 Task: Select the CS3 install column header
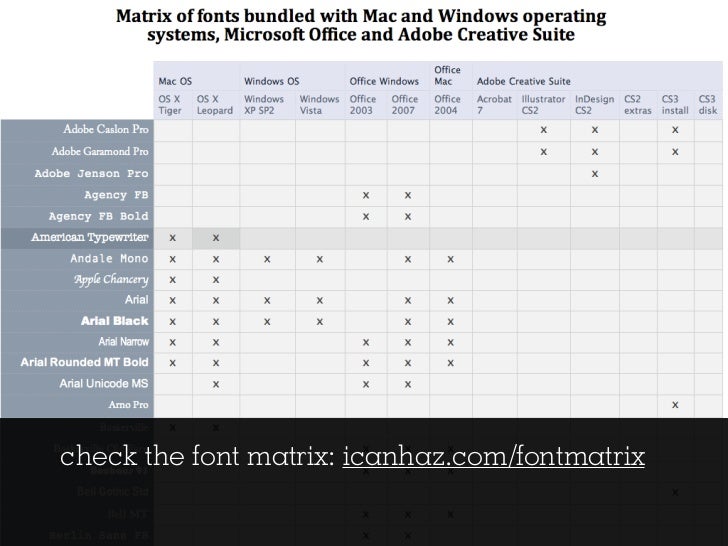[675, 105]
